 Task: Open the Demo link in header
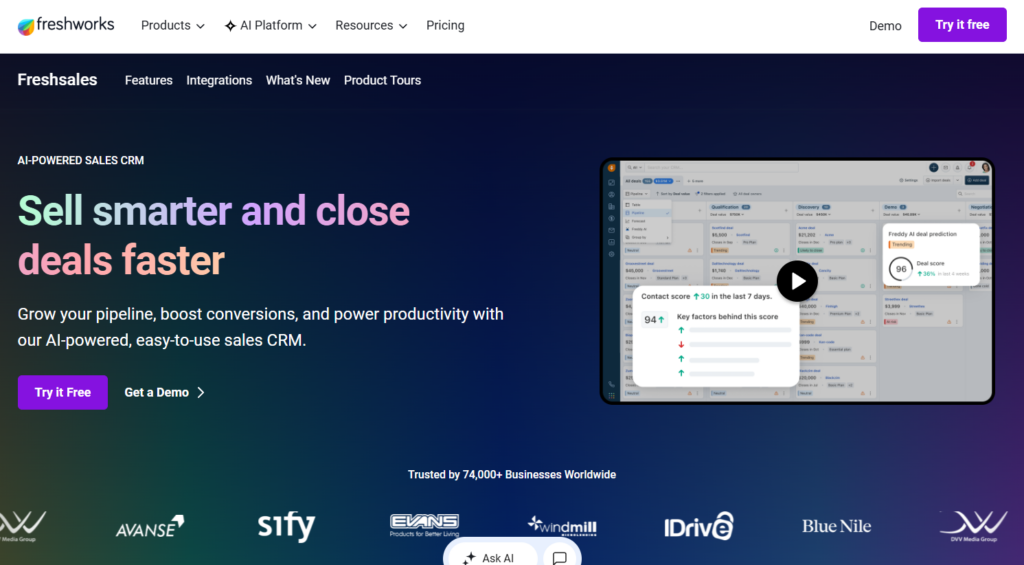tap(885, 26)
